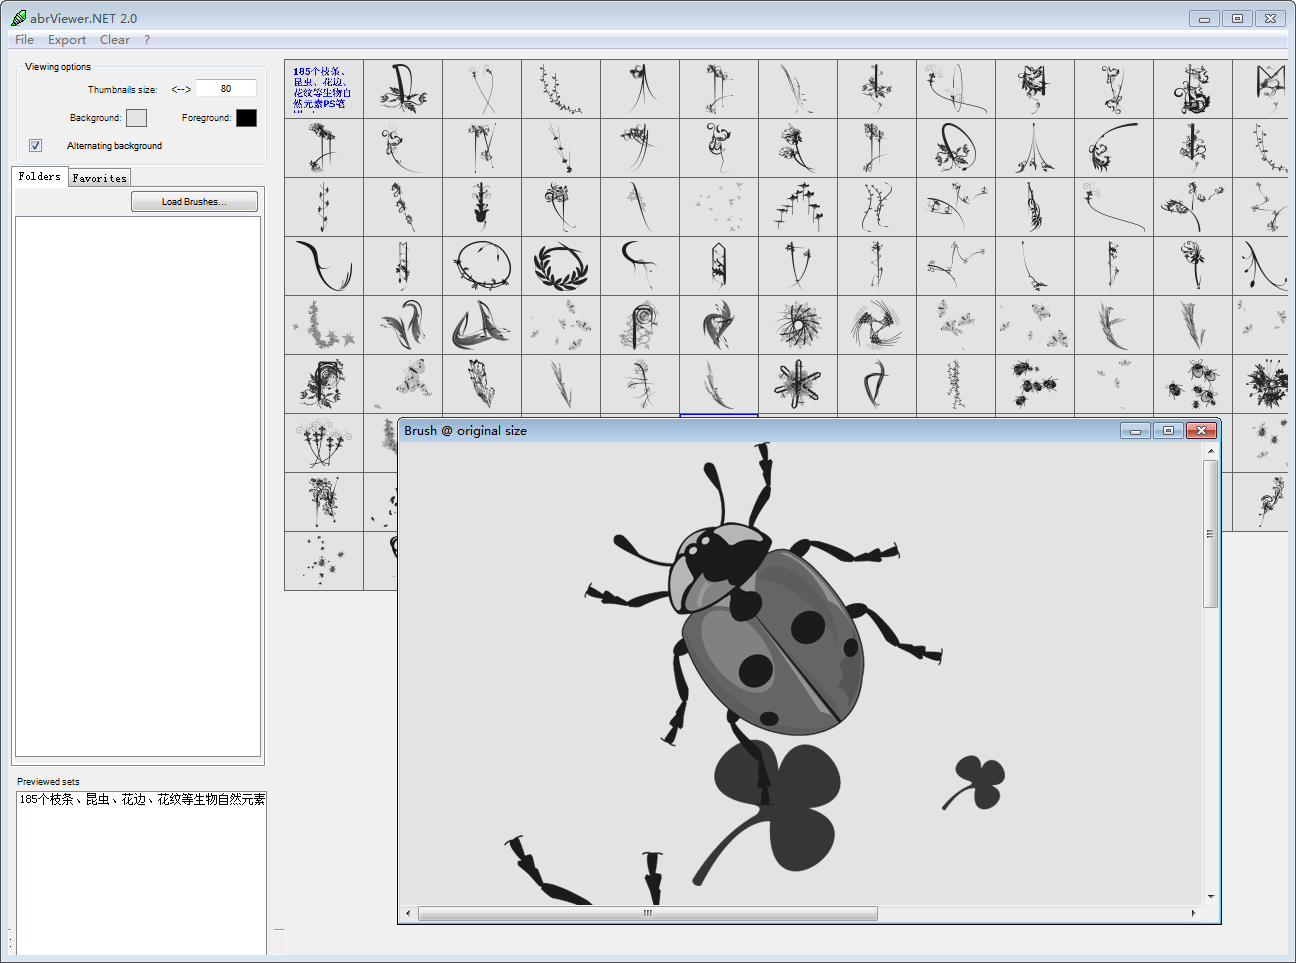
Task: Maximize the Brush @ original size window
Action: (1167, 431)
